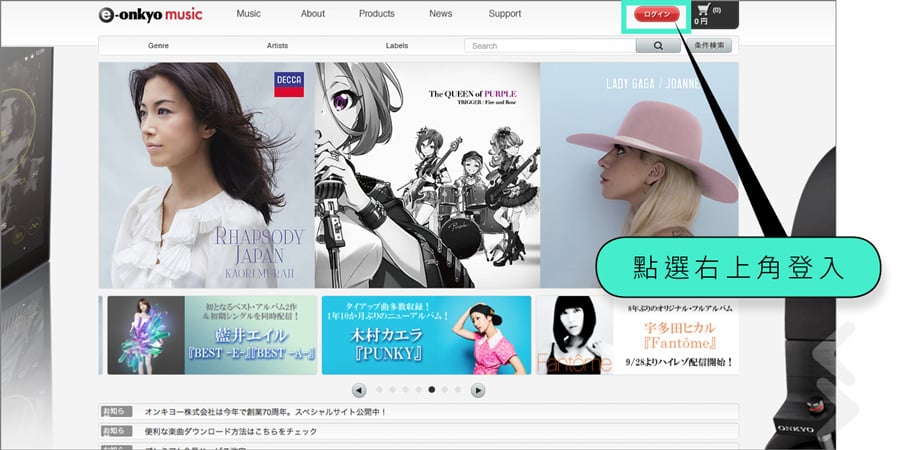Select the second carousel dot
This screenshot has width=912, height=450.
click(x=392, y=390)
